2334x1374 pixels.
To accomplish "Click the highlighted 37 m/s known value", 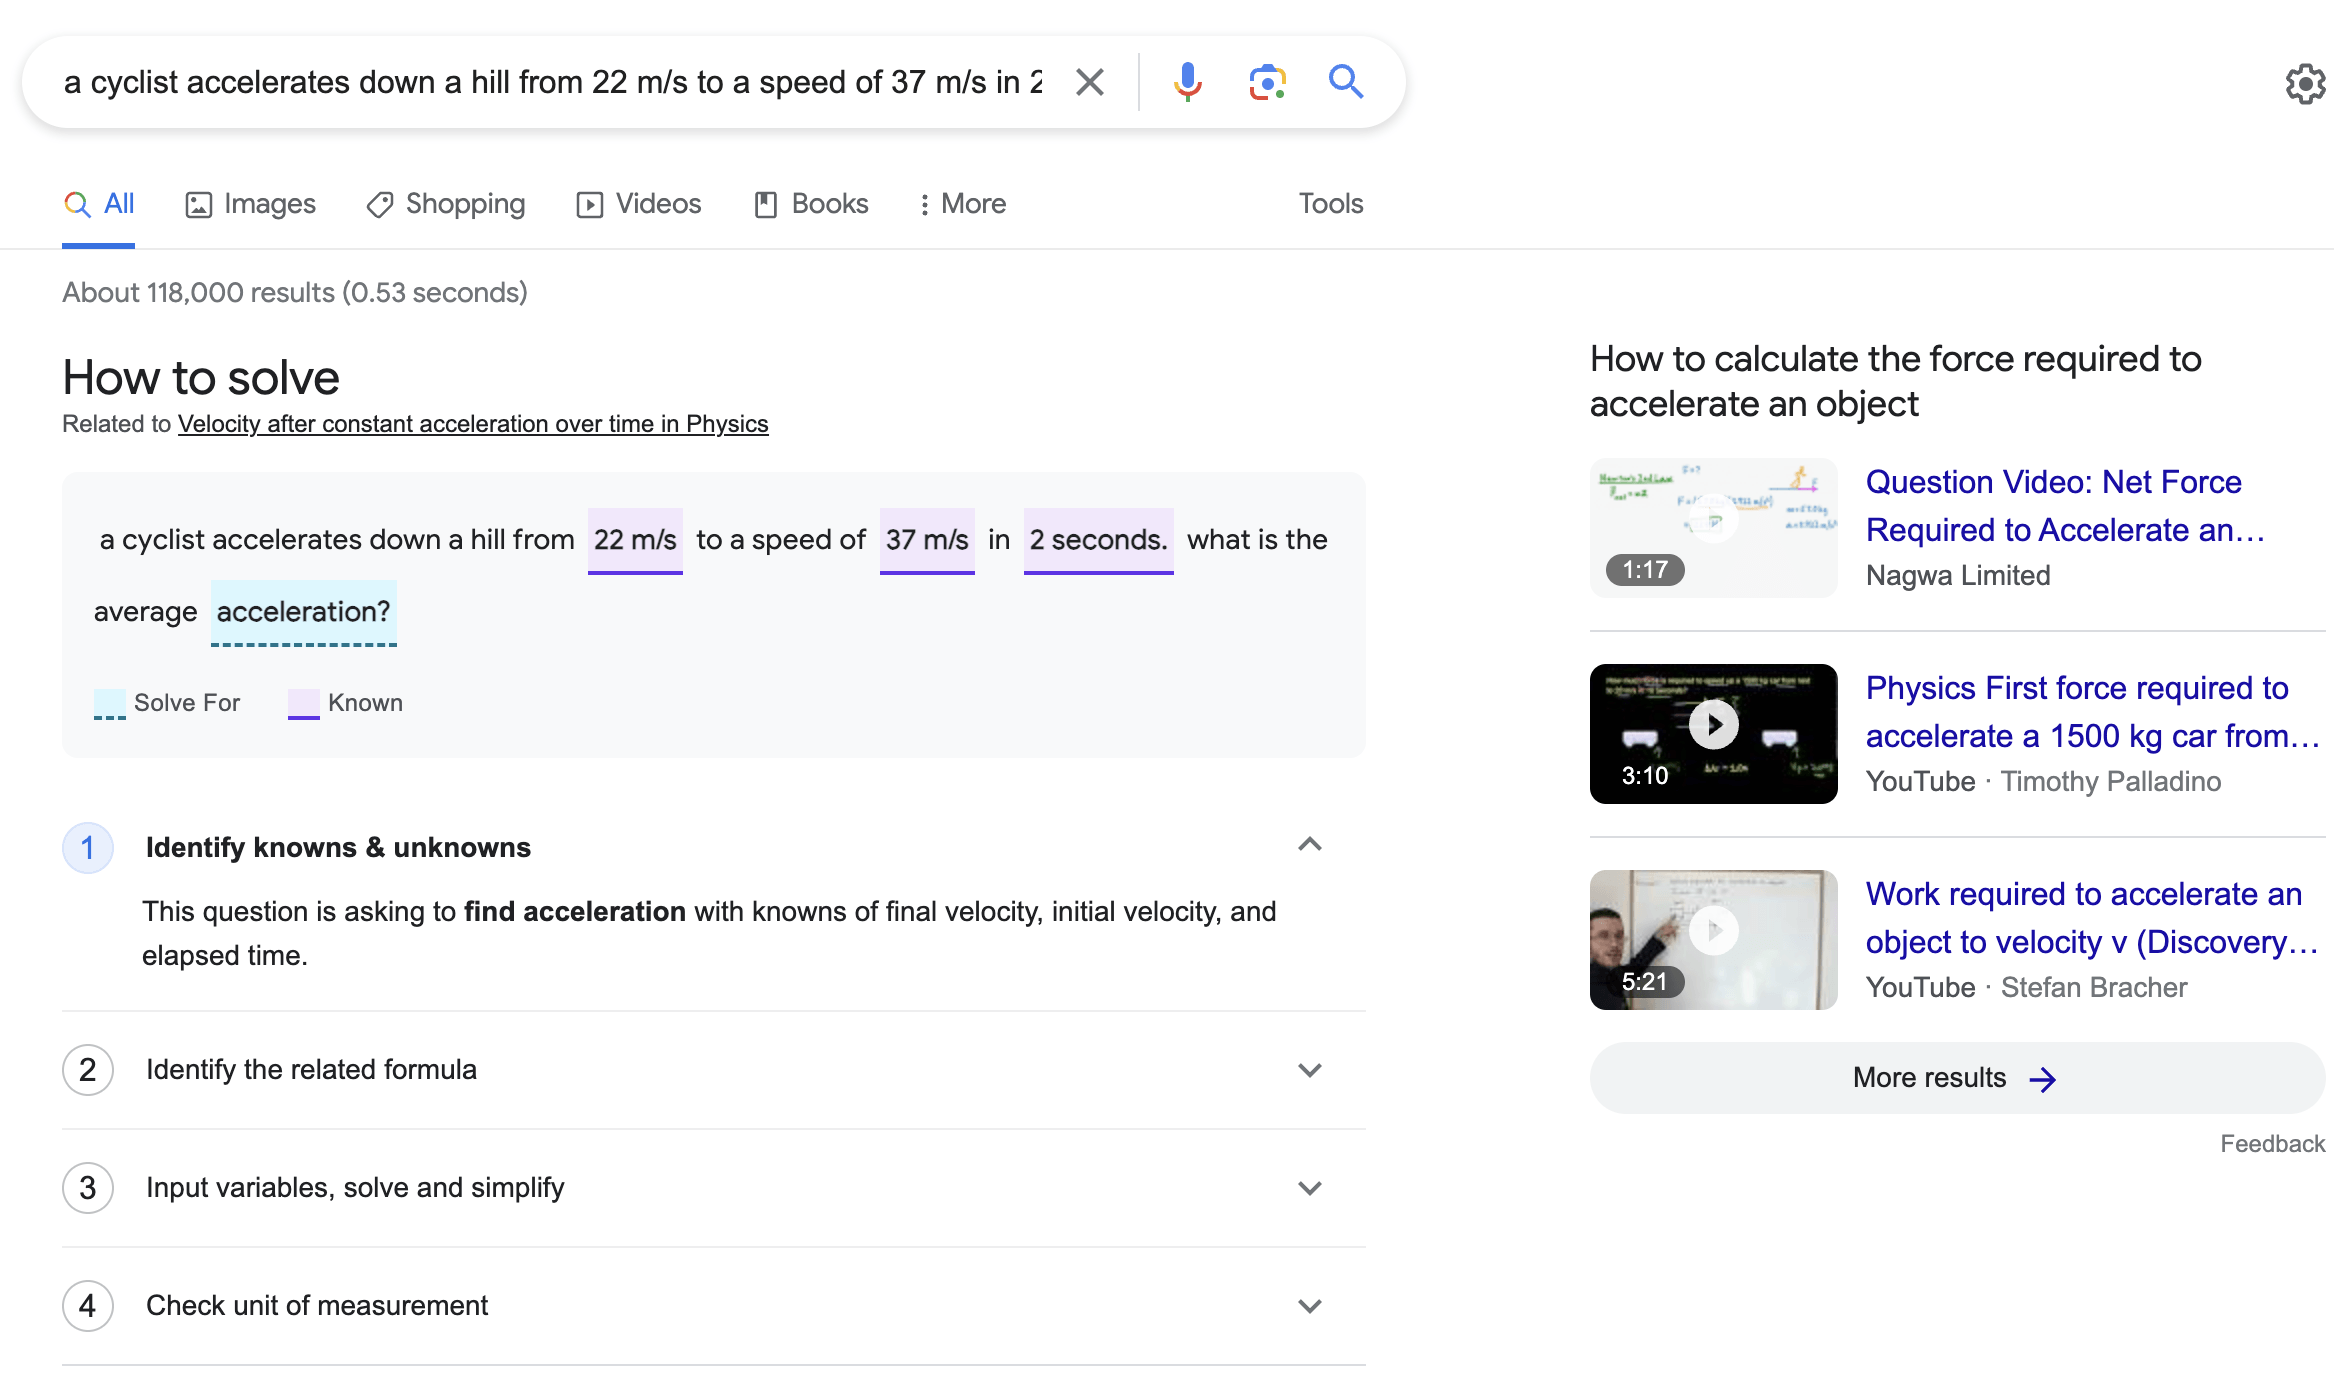I will [926, 540].
